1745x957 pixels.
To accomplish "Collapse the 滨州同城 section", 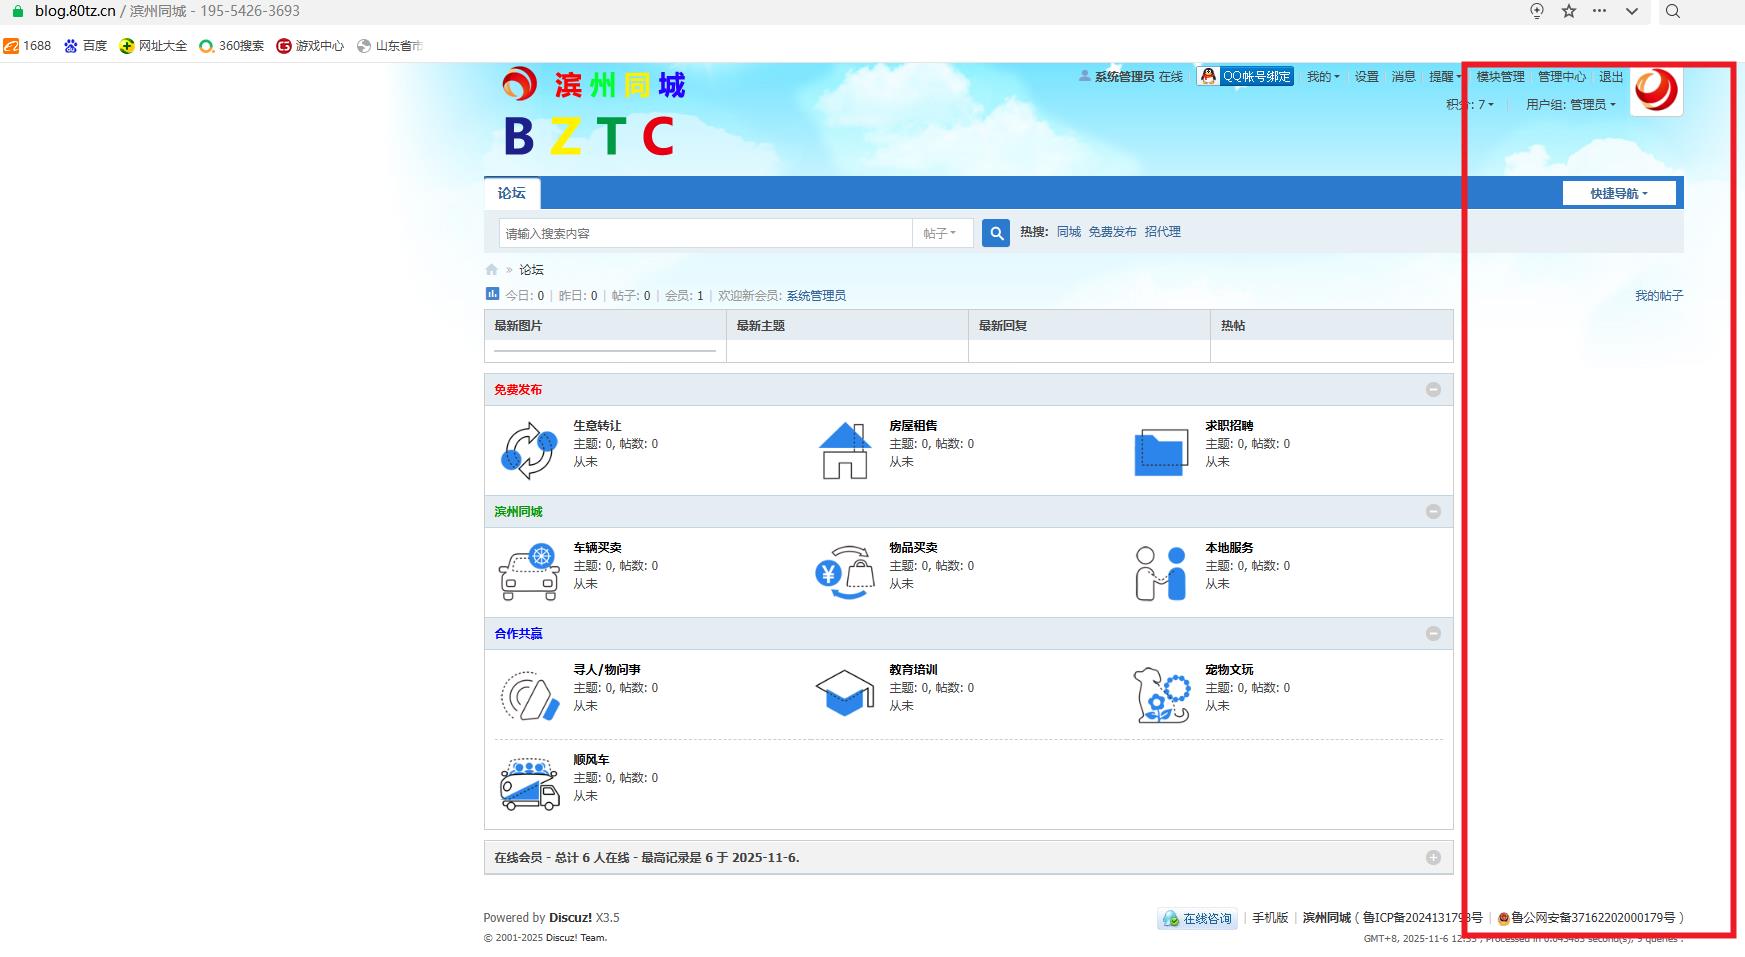I will coord(1434,511).
